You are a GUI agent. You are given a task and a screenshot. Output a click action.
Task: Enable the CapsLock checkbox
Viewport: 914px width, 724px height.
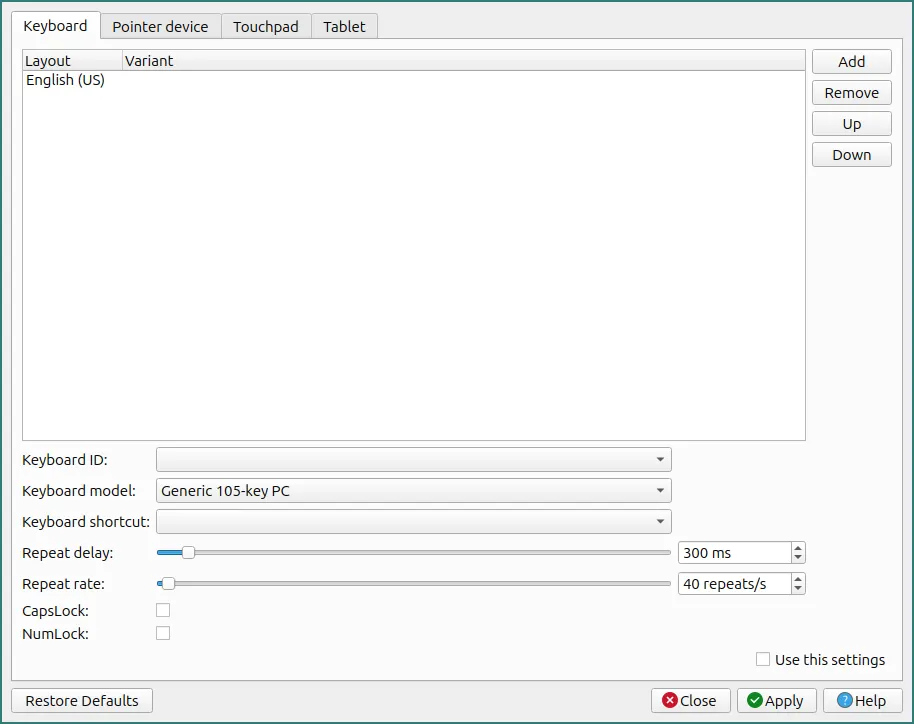click(163, 610)
